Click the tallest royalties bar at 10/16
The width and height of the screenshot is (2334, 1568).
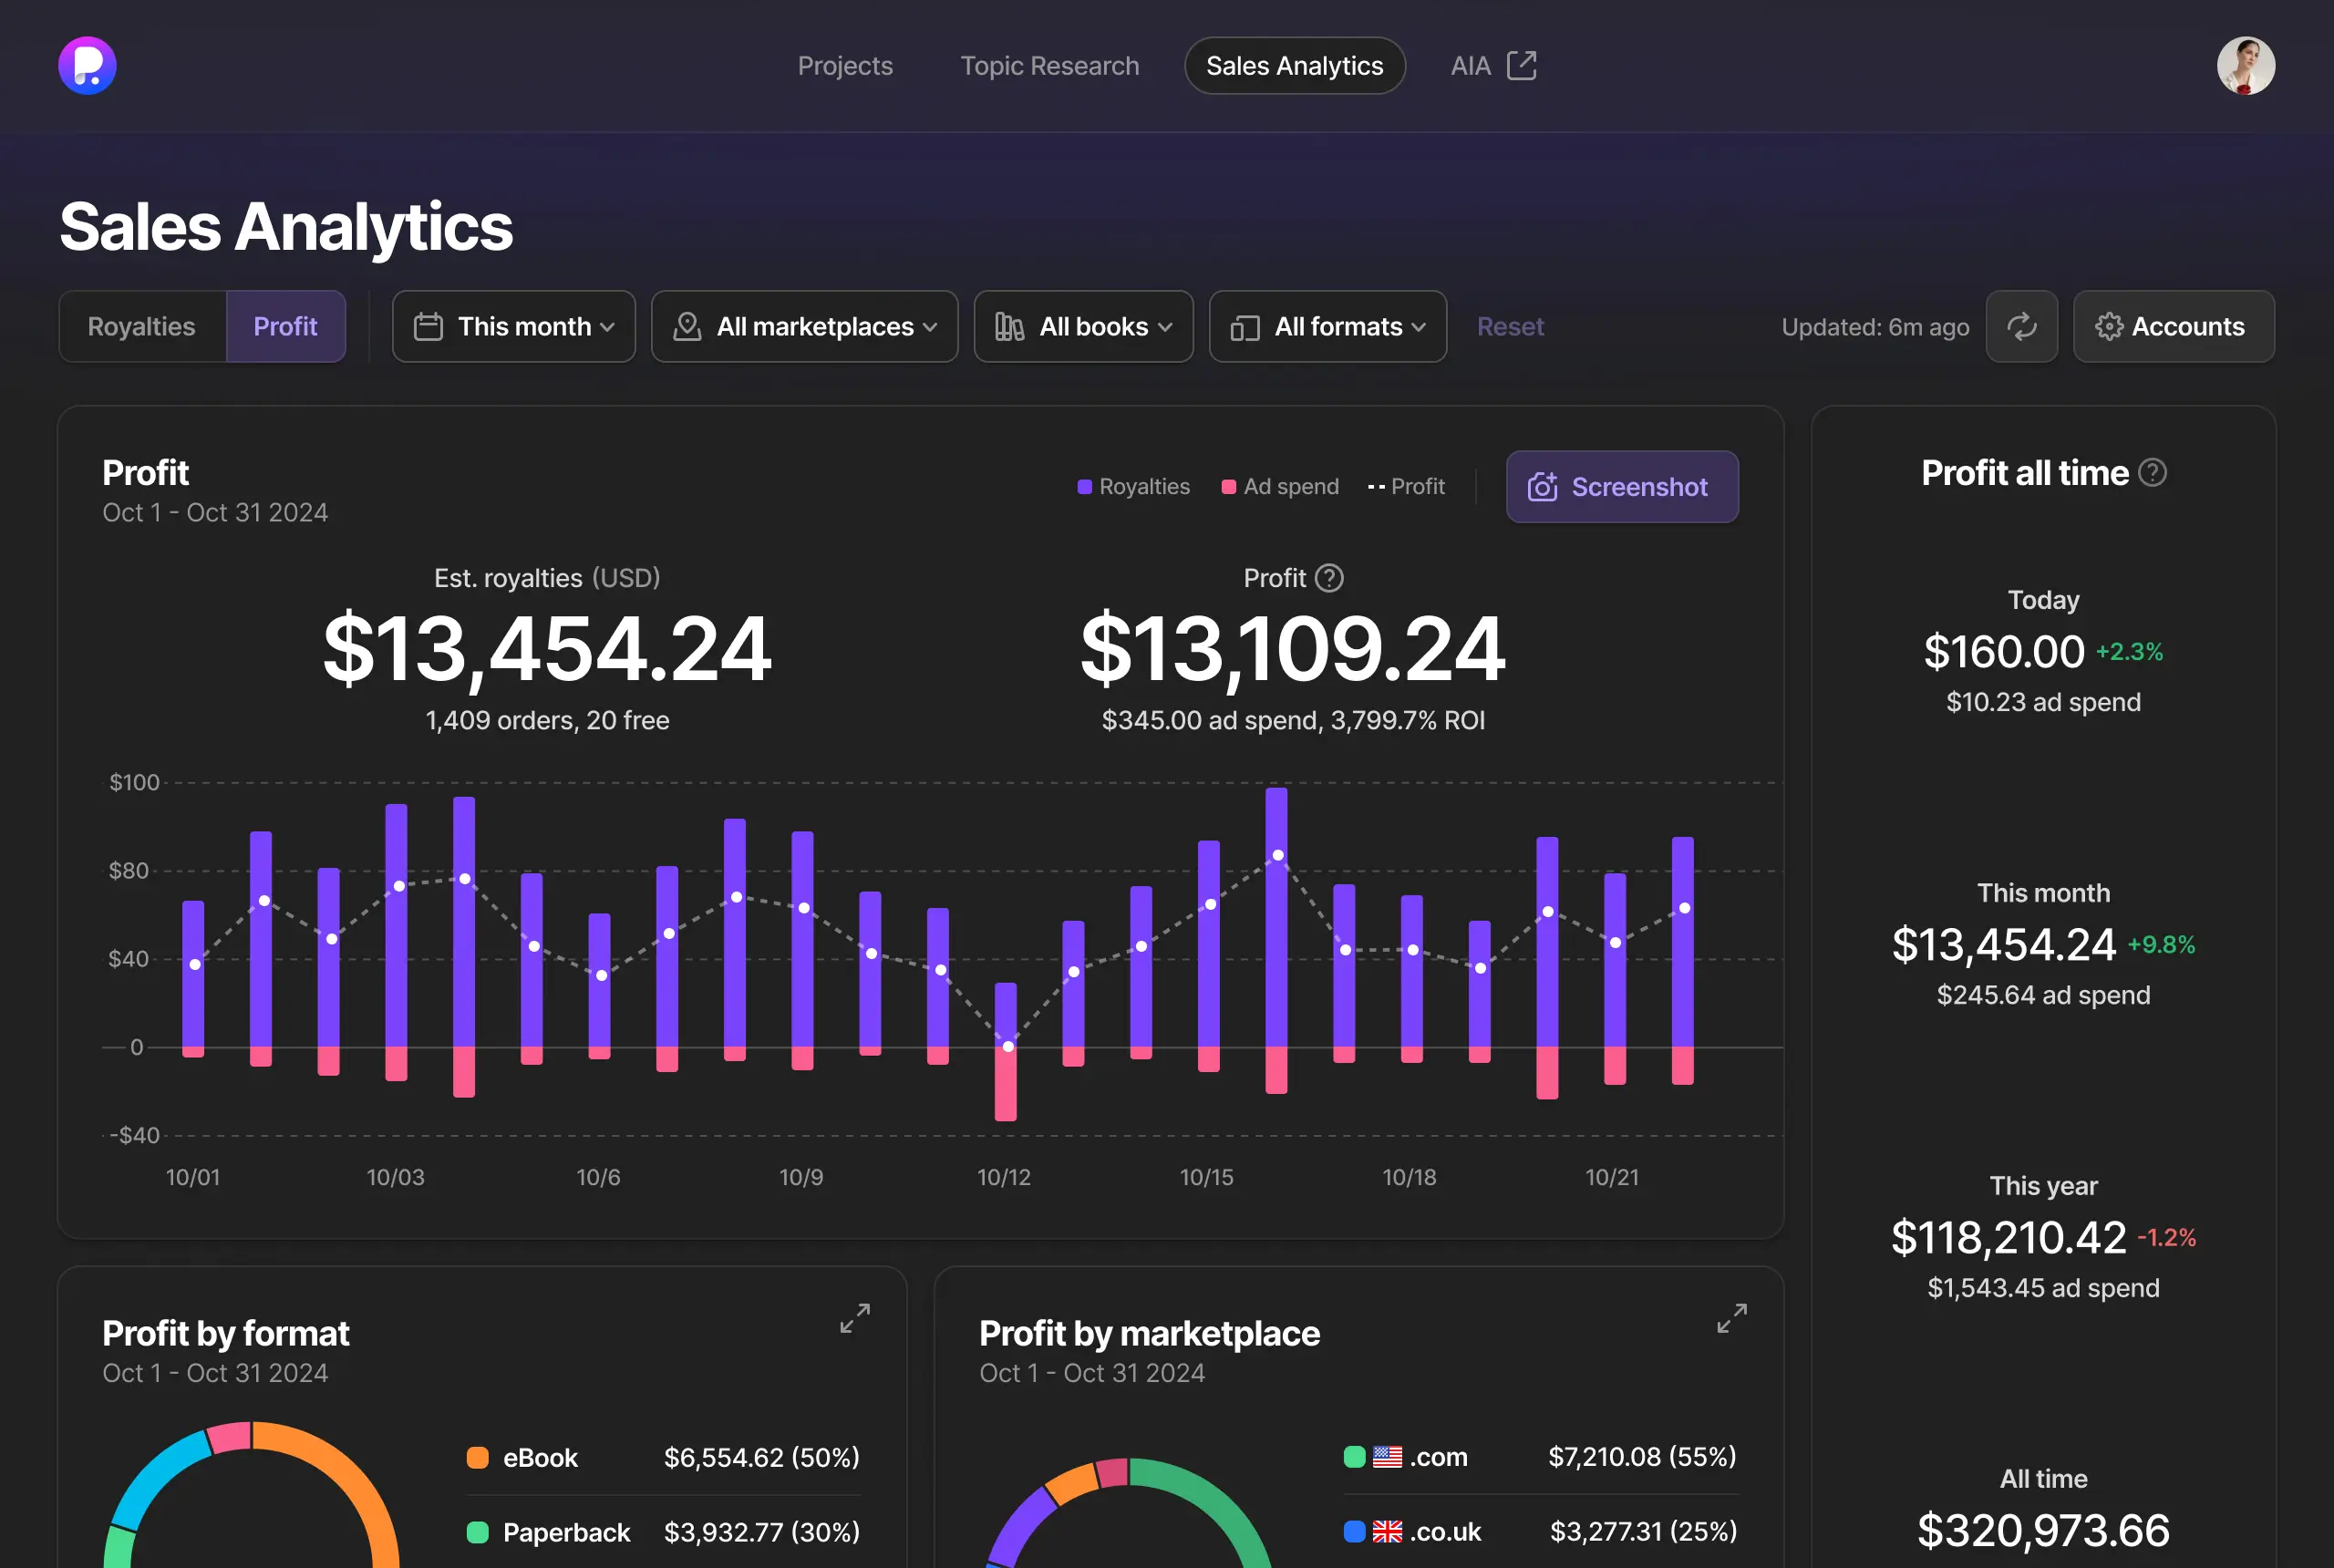[1276, 917]
